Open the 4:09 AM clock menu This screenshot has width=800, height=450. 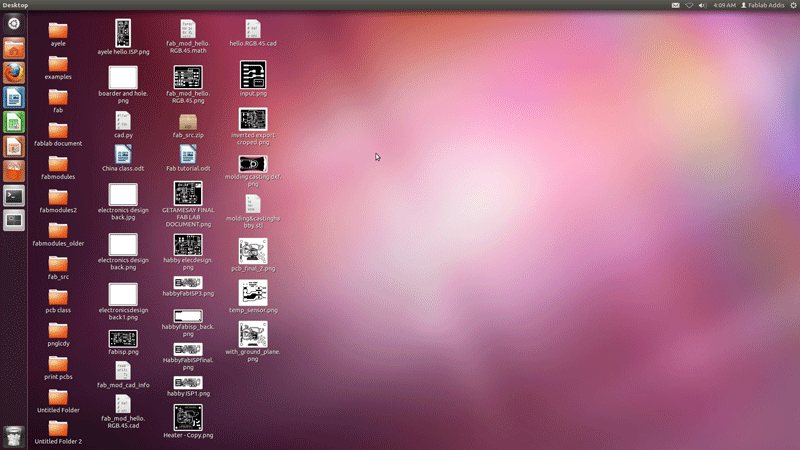[724, 5]
